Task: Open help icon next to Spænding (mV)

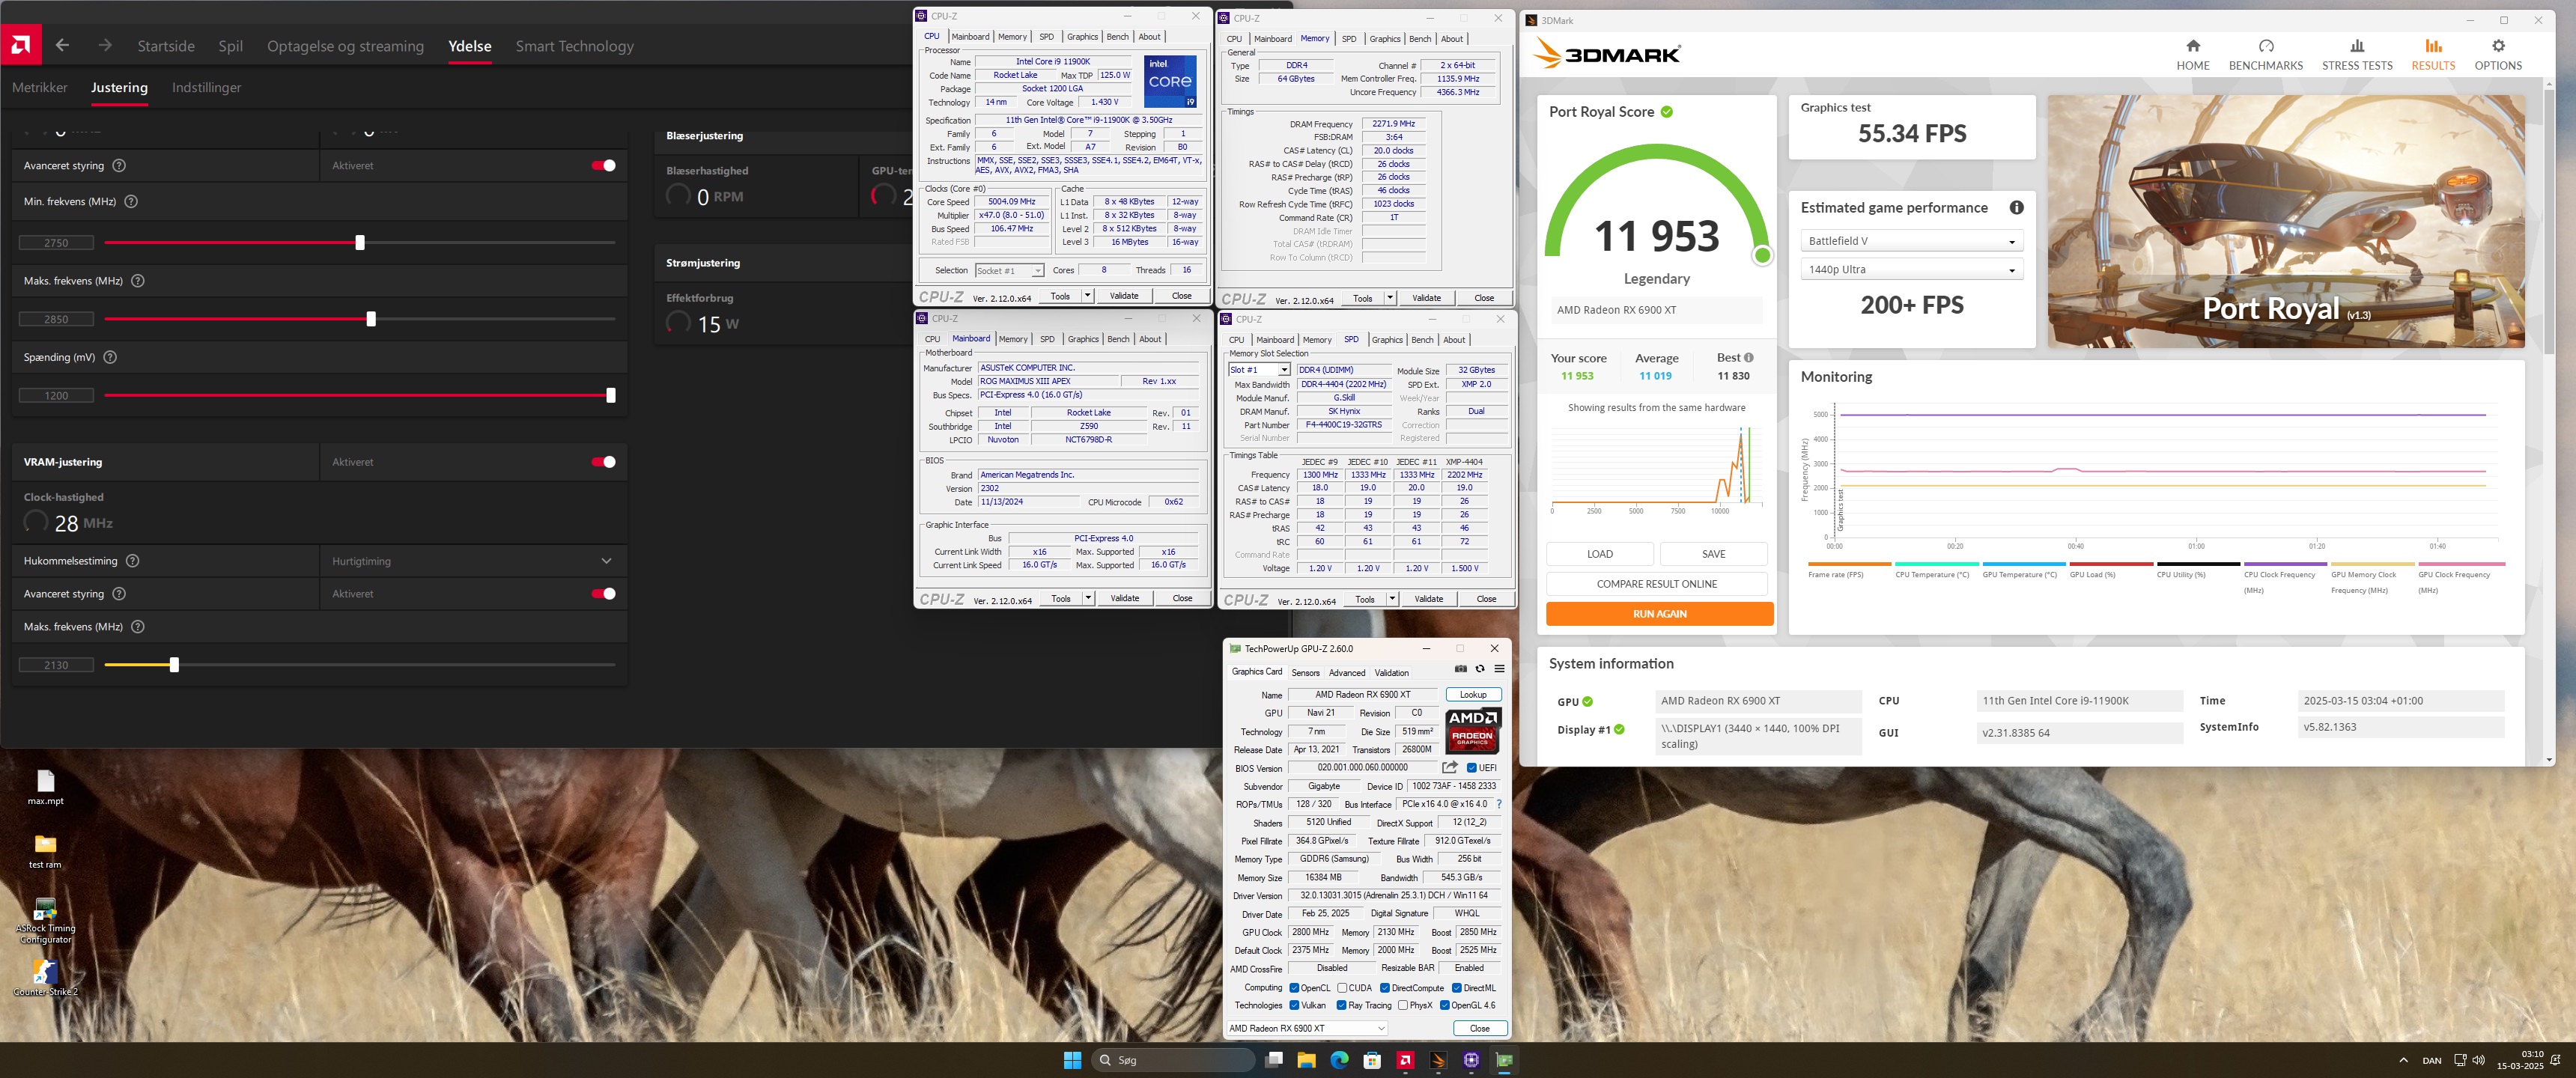Action: (110, 357)
